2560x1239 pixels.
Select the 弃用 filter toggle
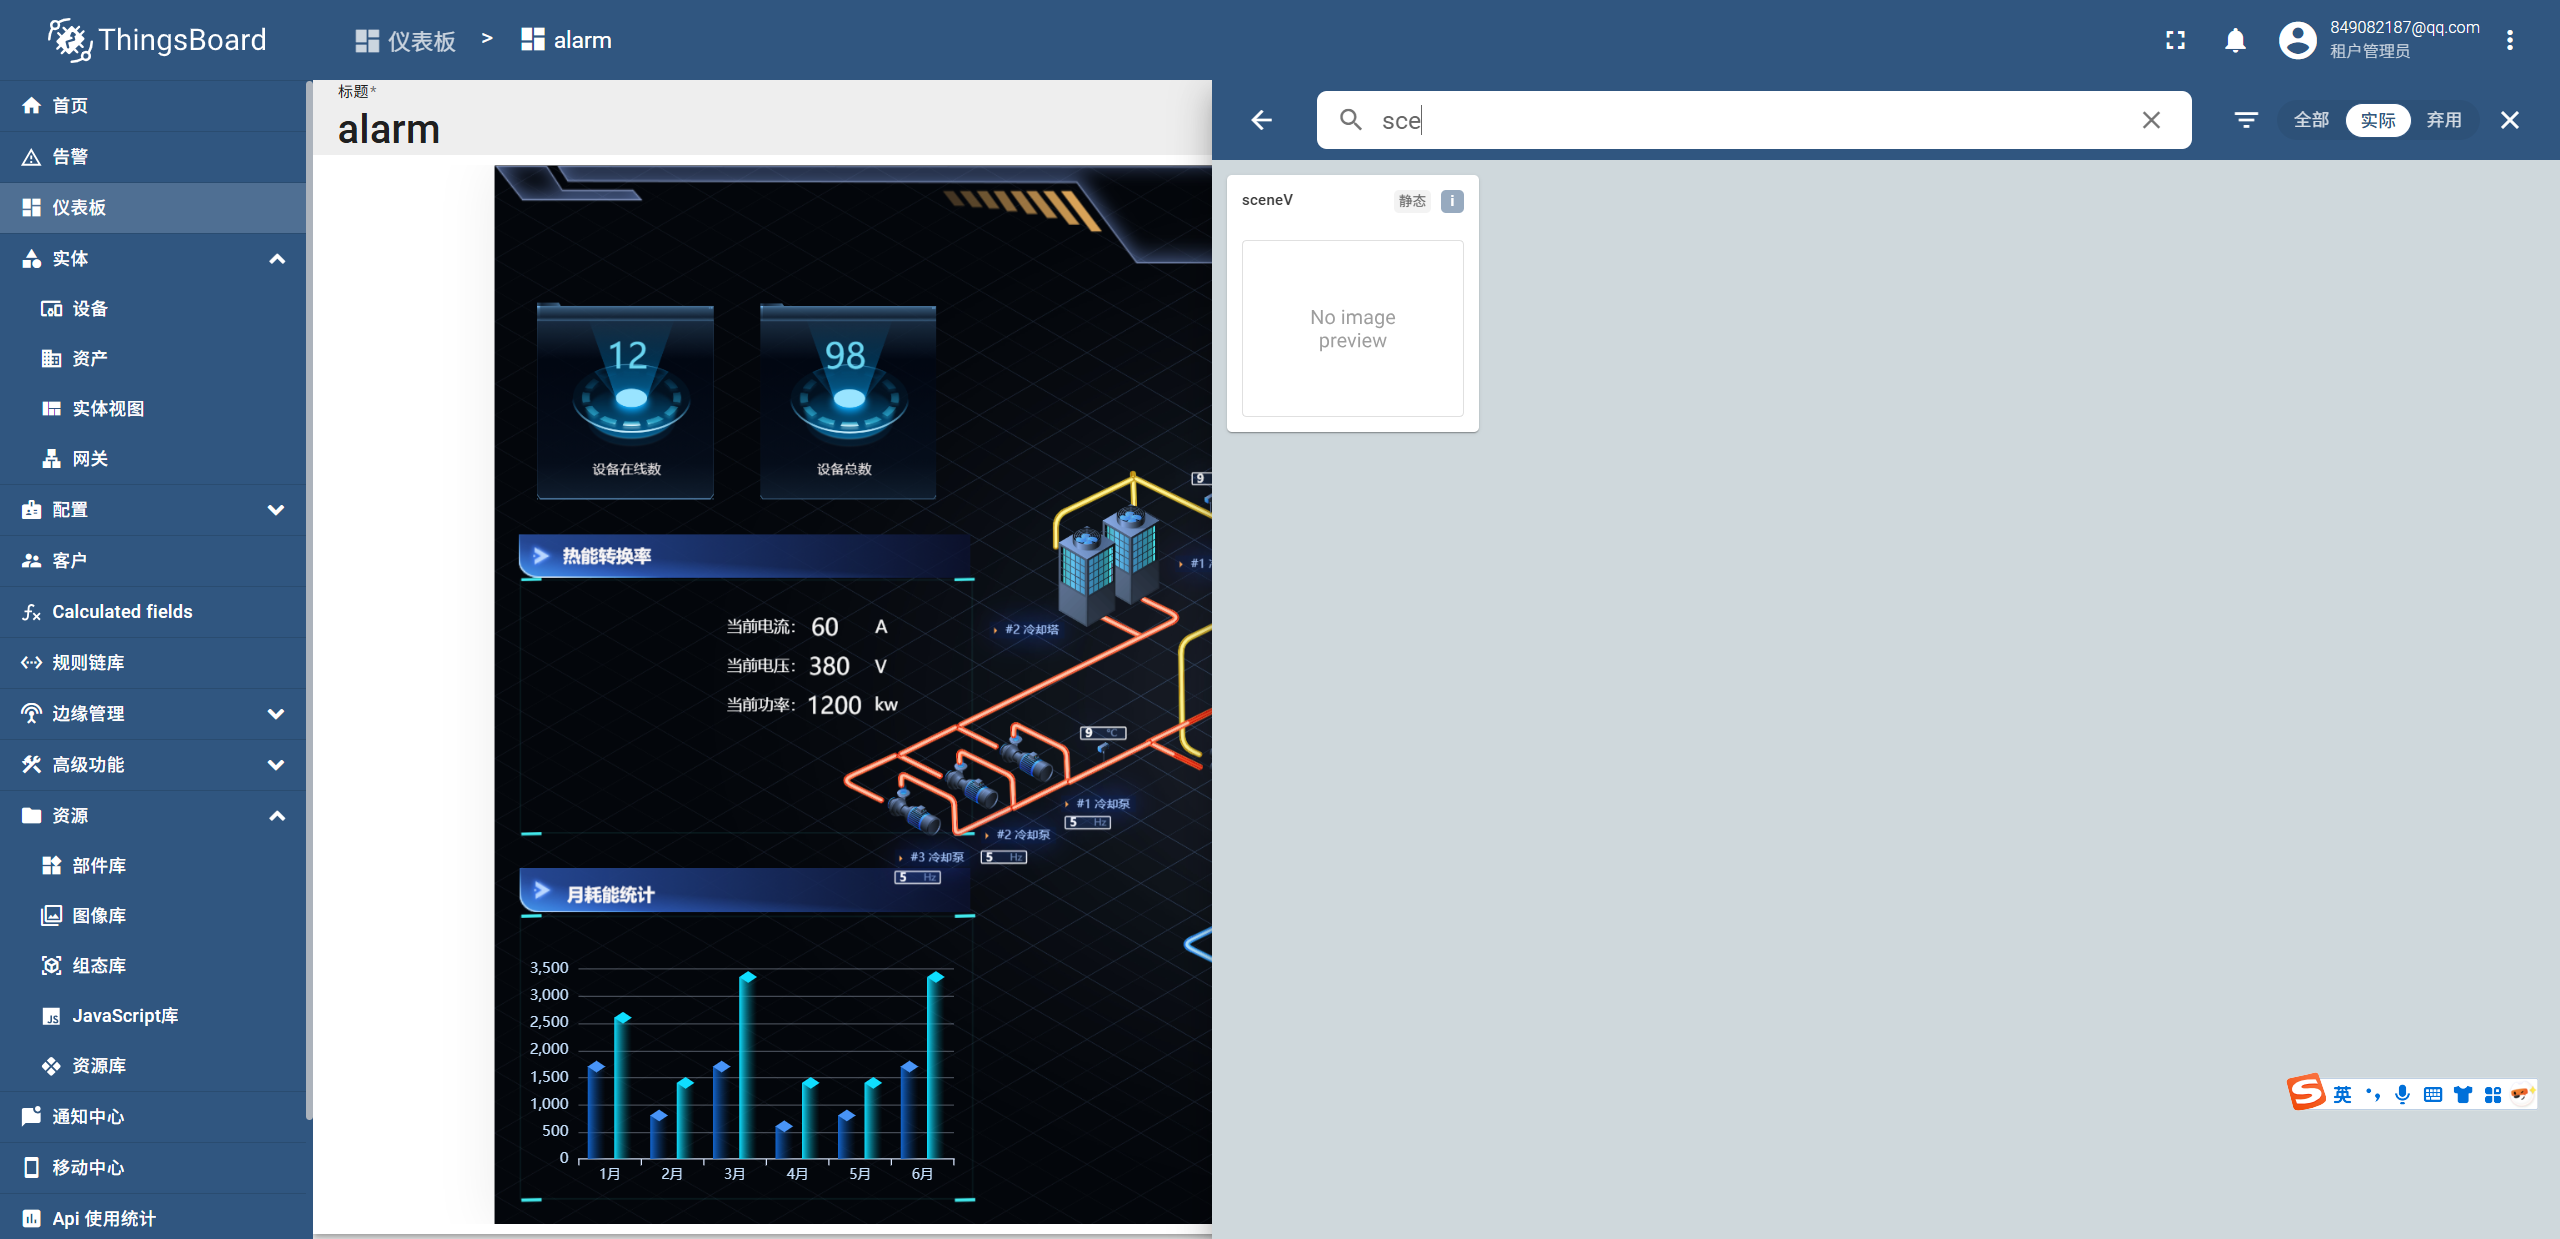tap(2444, 120)
